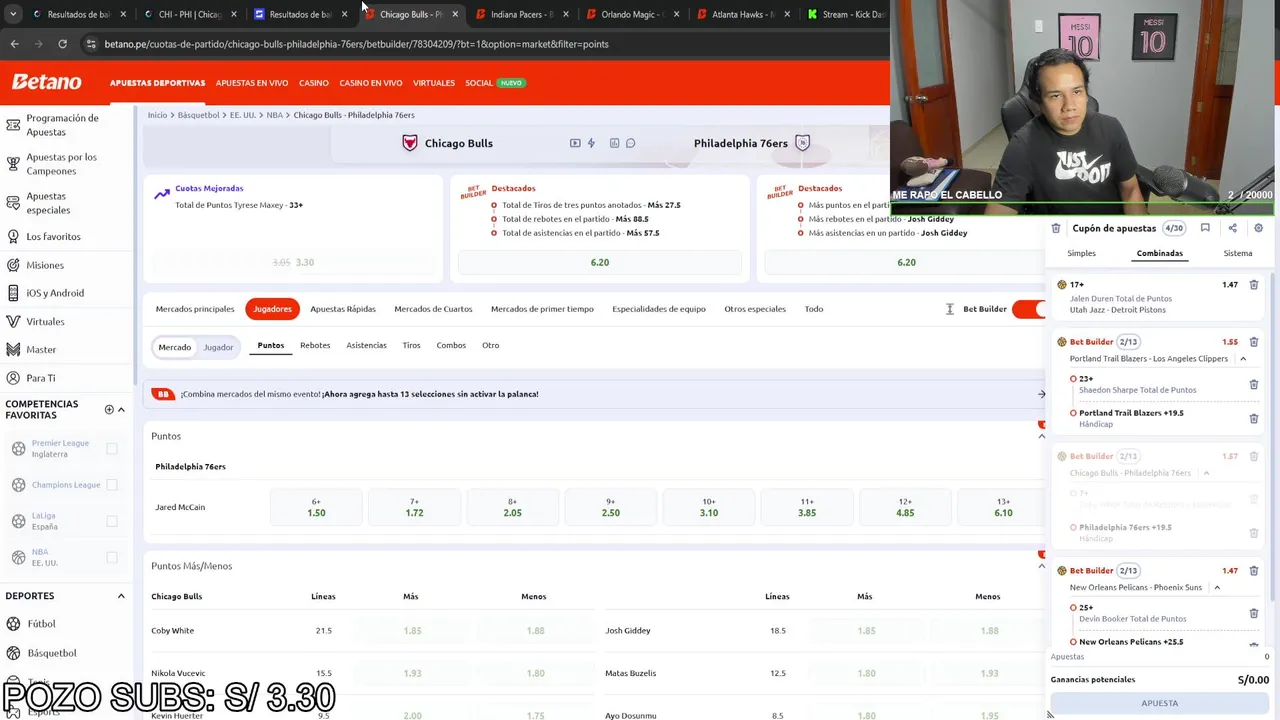
Task: Click the Apuesta button
Action: 1160,703
